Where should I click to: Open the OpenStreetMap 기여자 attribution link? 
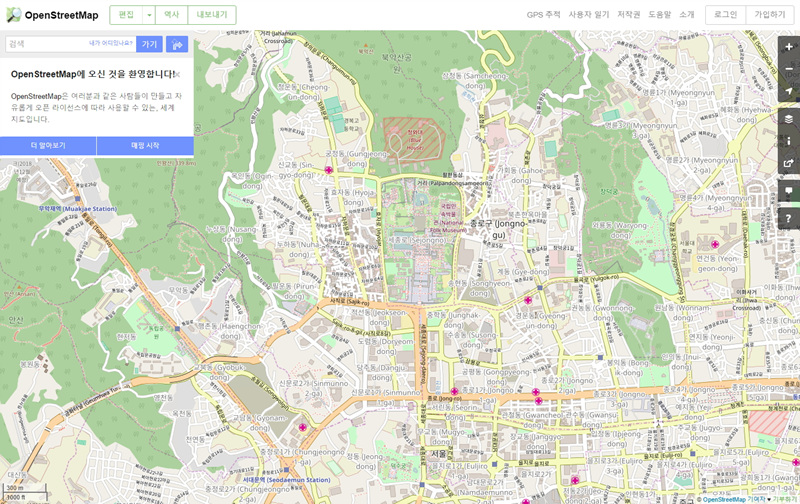[734, 499]
